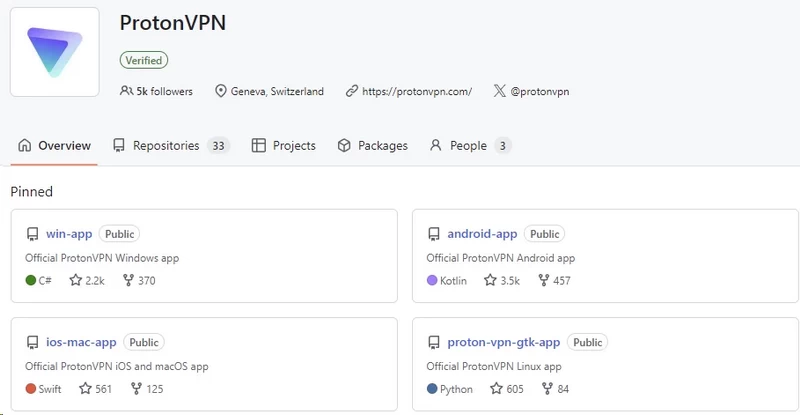This screenshot has width=800, height=415.
Task: Click the Official ProtonVPN Linux app description
Action: point(494,366)
